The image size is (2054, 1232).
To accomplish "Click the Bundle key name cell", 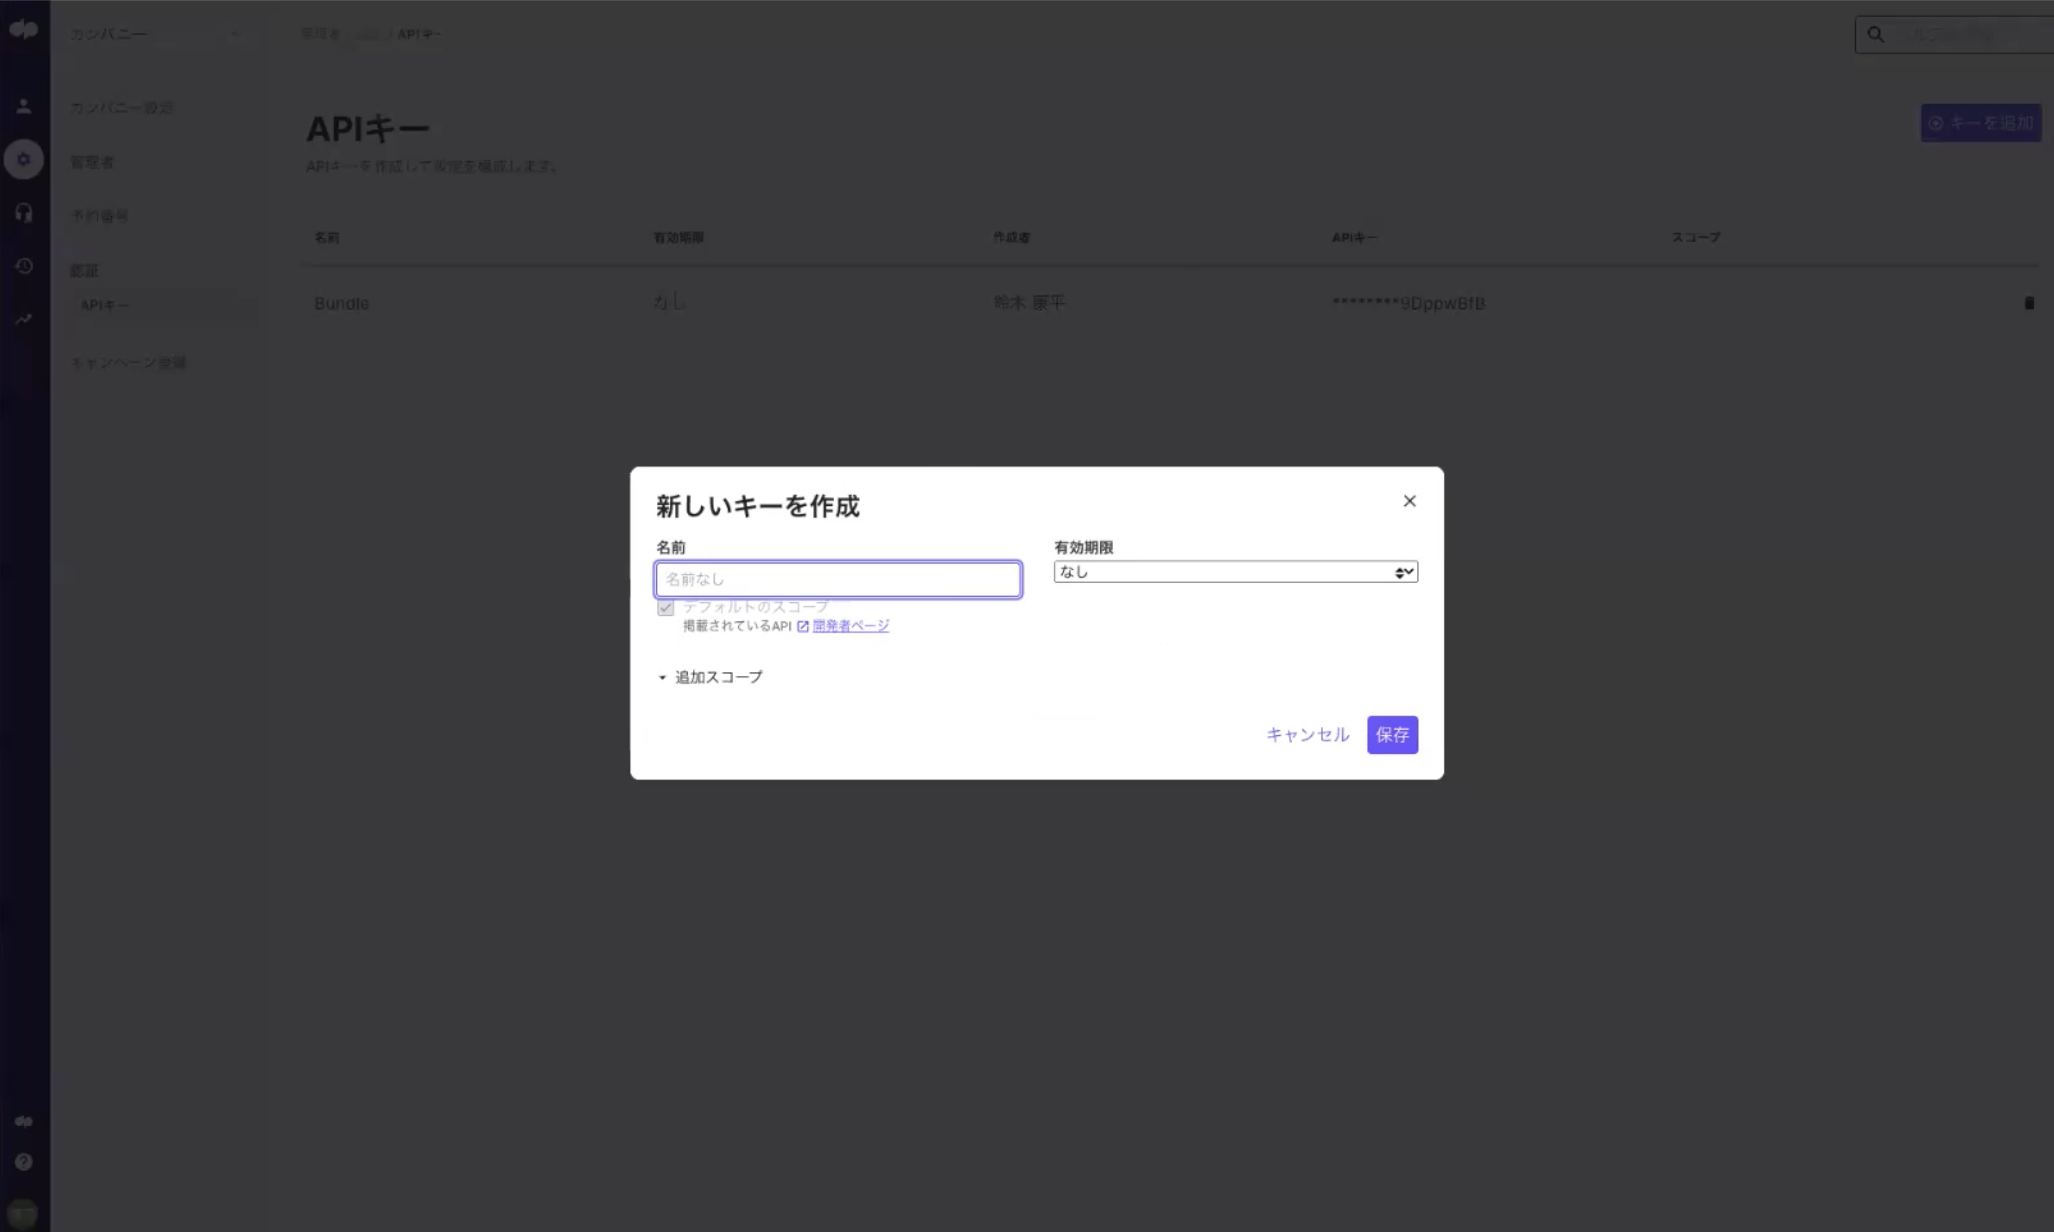I will tap(341, 303).
